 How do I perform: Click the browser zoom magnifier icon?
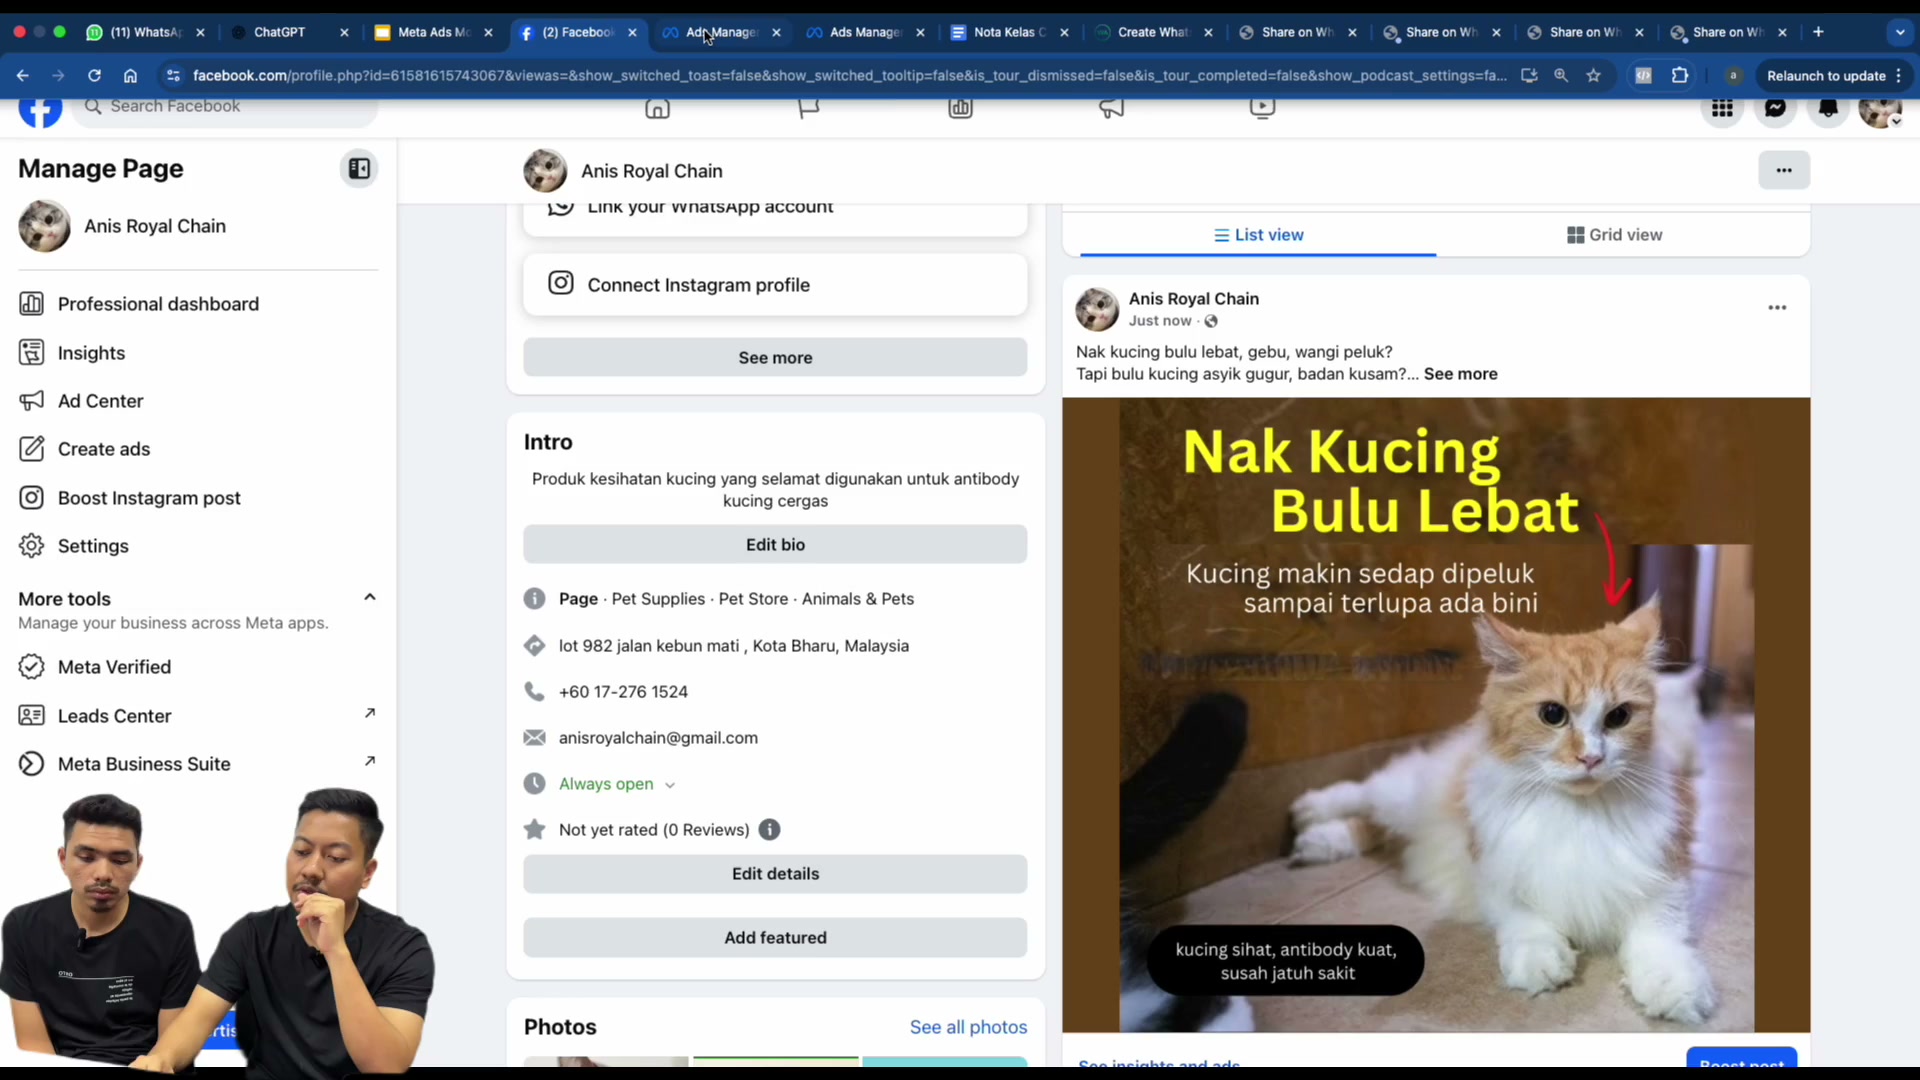(1561, 76)
